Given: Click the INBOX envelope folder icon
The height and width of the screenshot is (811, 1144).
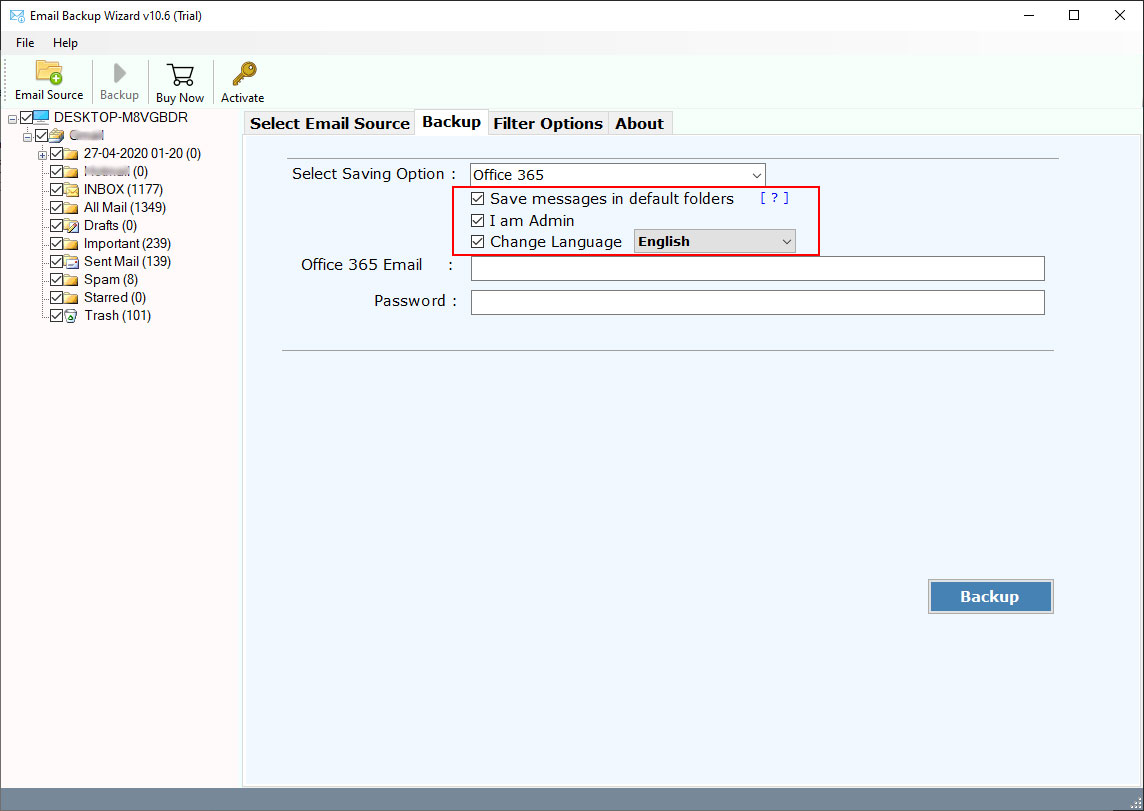Looking at the screenshot, I should [x=72, y=190].
